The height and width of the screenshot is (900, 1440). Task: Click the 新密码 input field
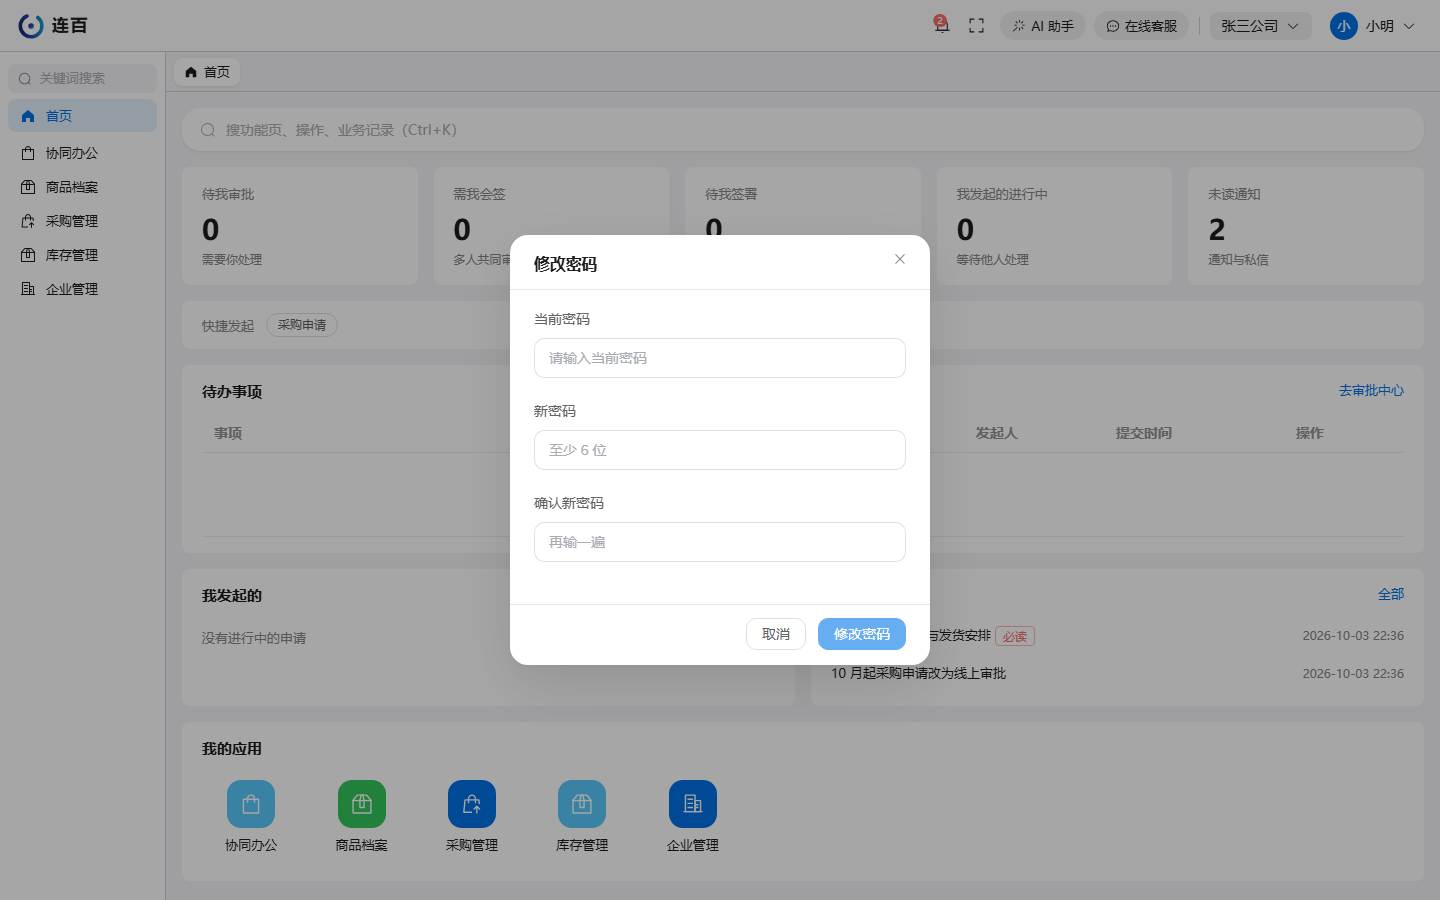coord(720,450)
